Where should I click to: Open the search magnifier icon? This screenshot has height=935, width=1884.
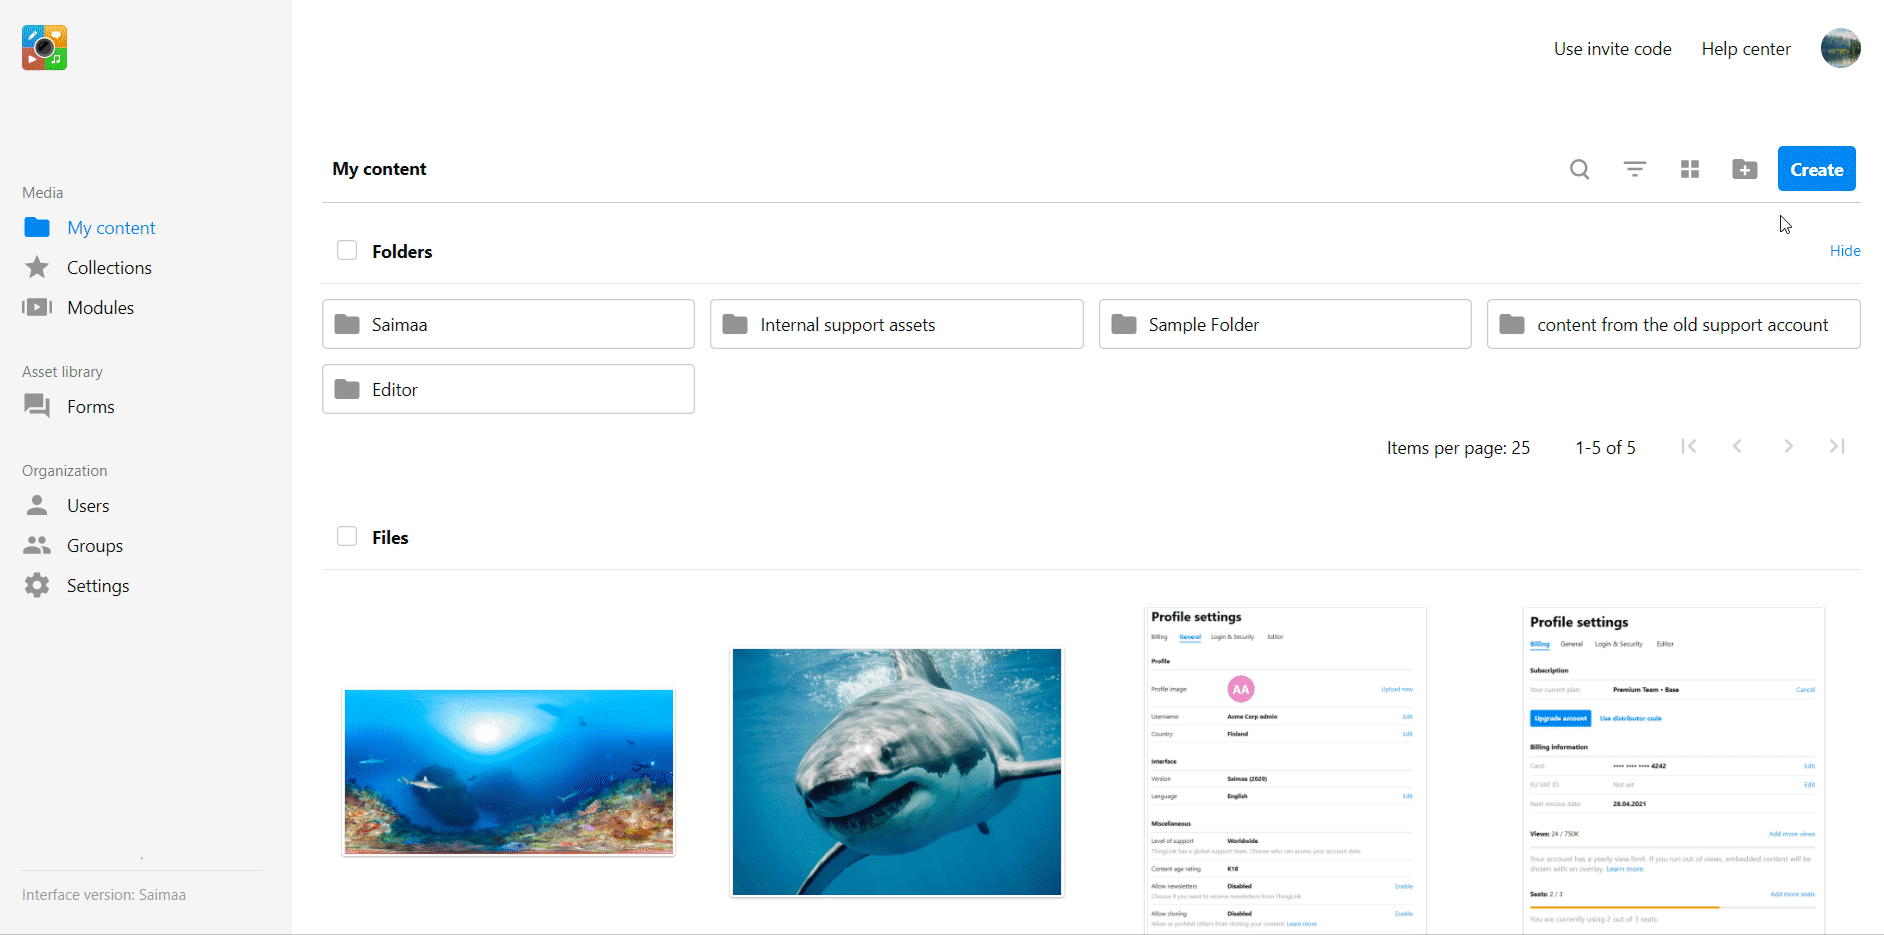pos(1579,169)
